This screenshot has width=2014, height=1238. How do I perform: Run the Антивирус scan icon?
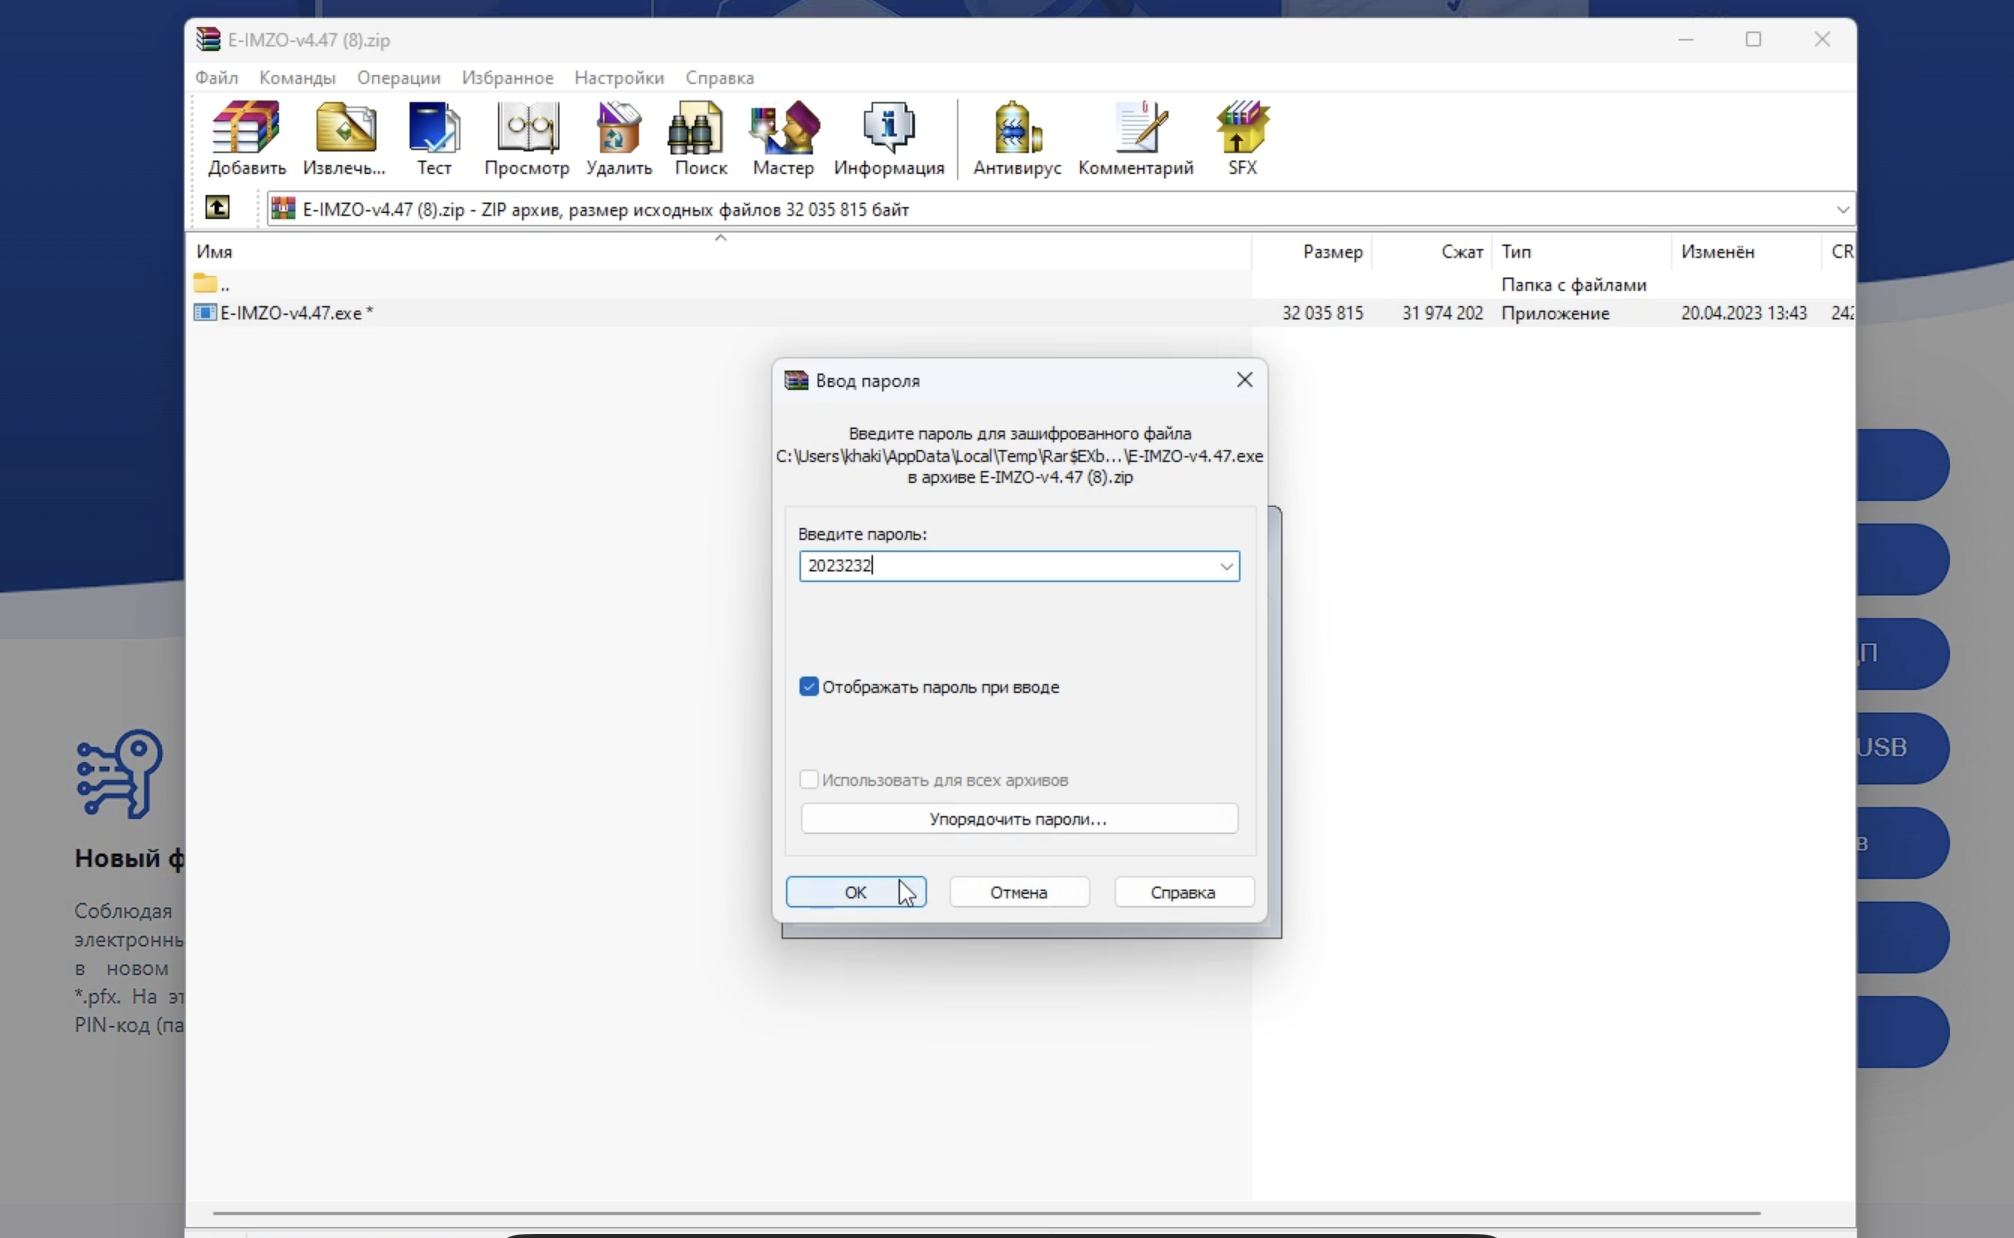[x=1016, y=138]
